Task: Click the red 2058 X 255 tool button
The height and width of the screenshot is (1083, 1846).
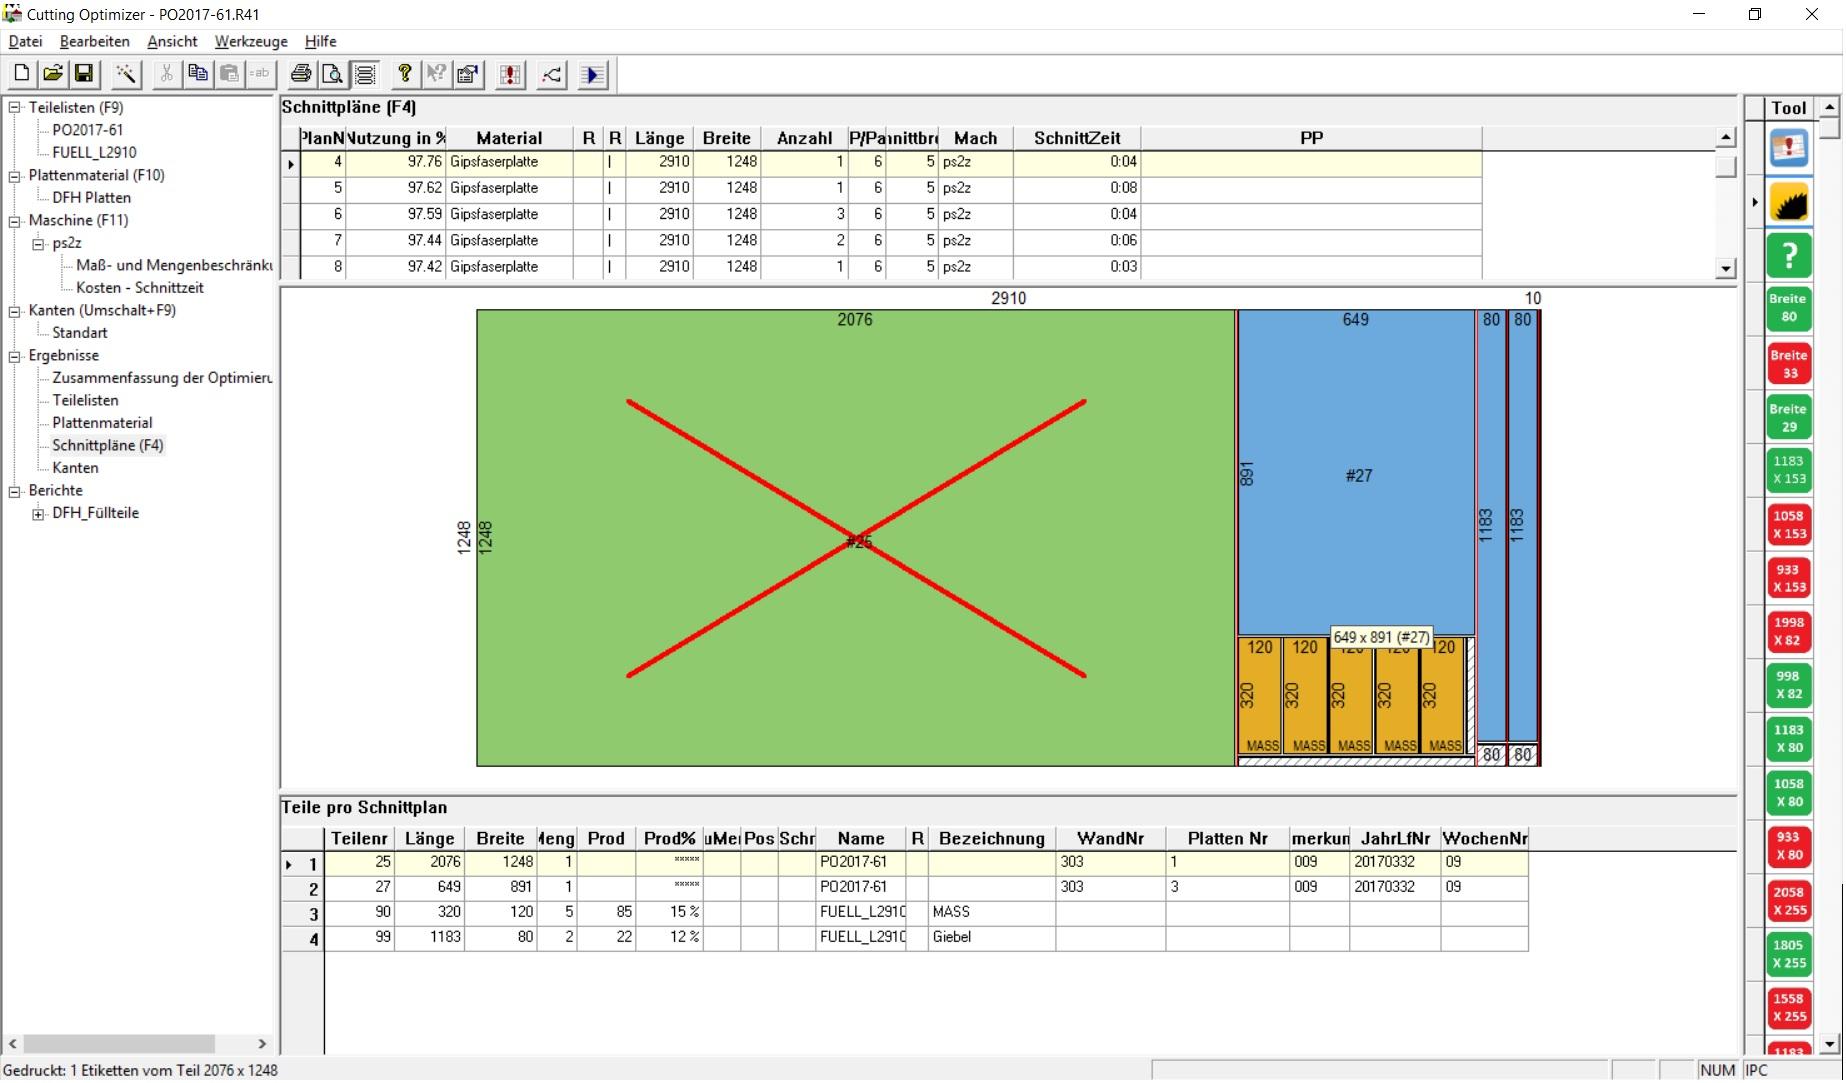Action: pyautogui.click(x=1789, y=901)
